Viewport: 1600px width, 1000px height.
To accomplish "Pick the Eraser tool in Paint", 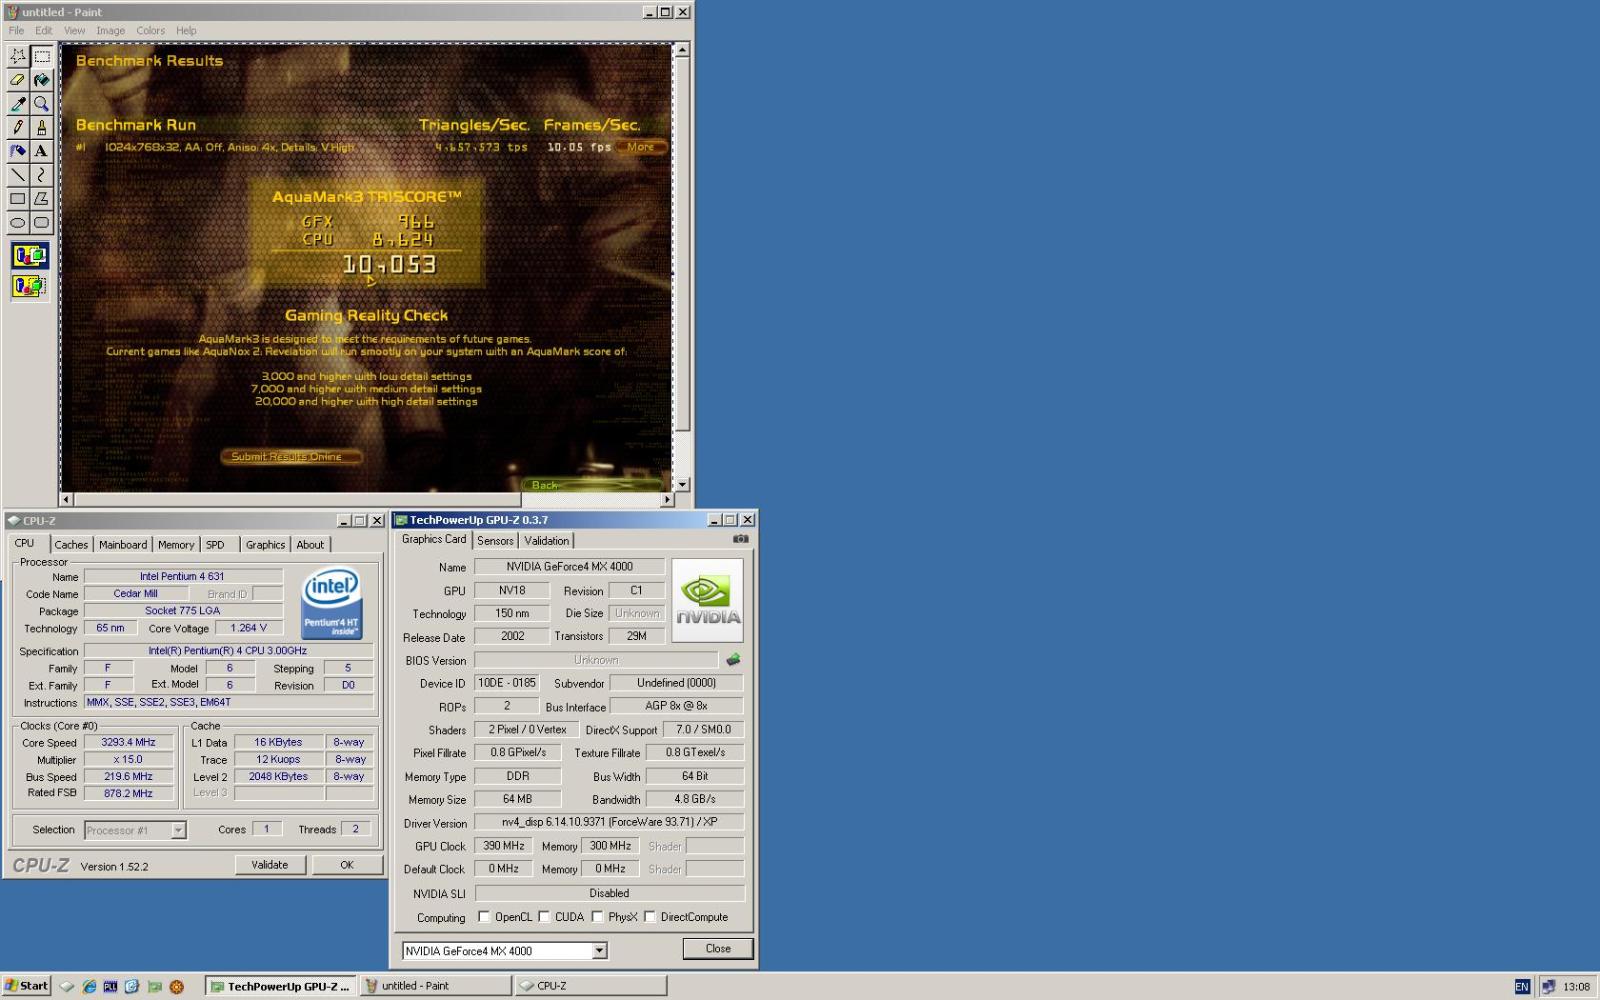I will pyautogui.click(x=17, y=80).
